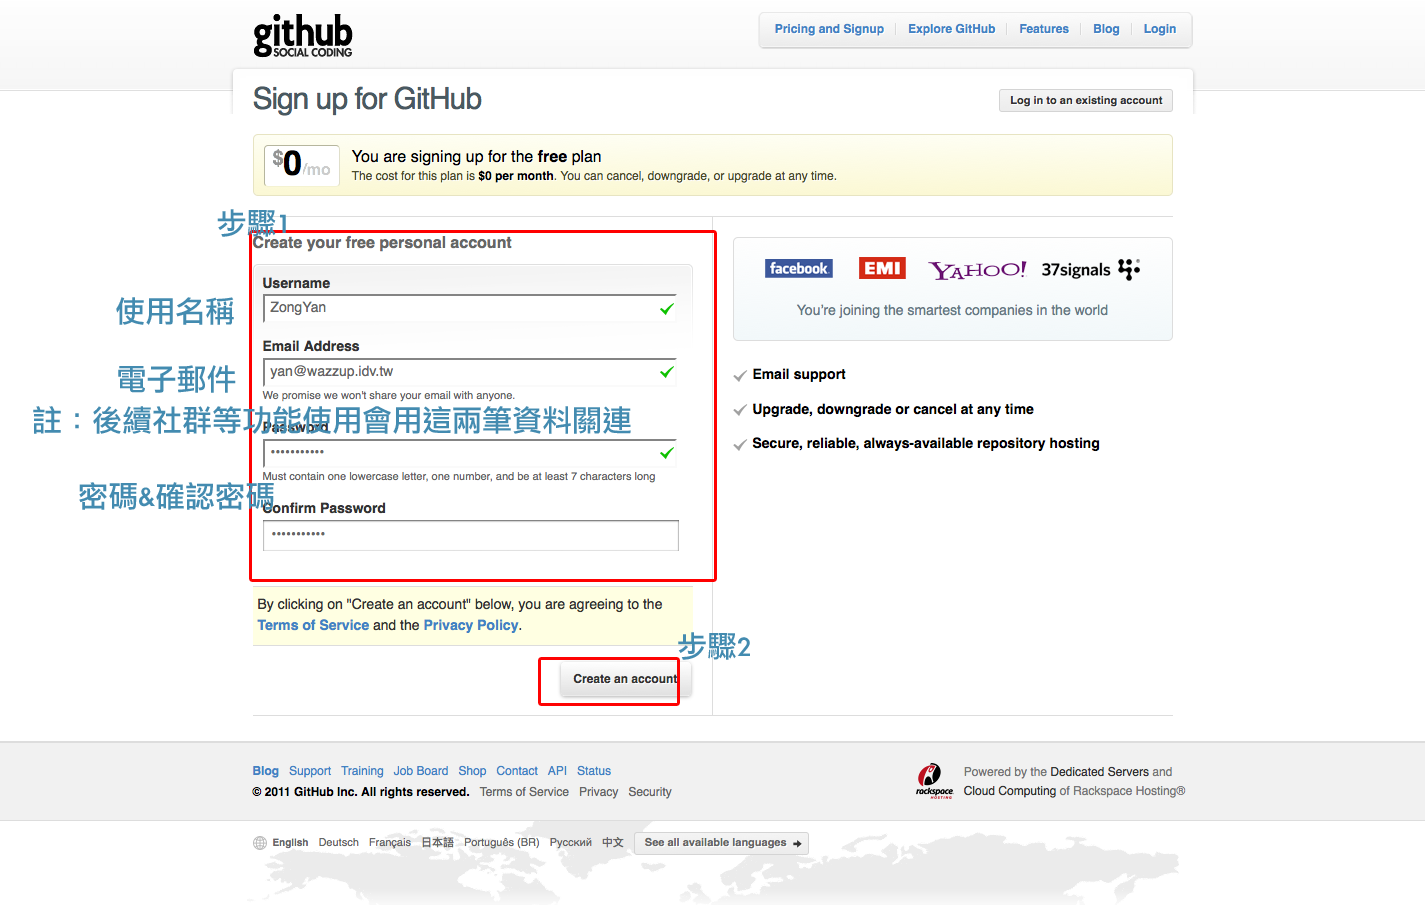Click the globe icon beside English

(x=260, y=843)
